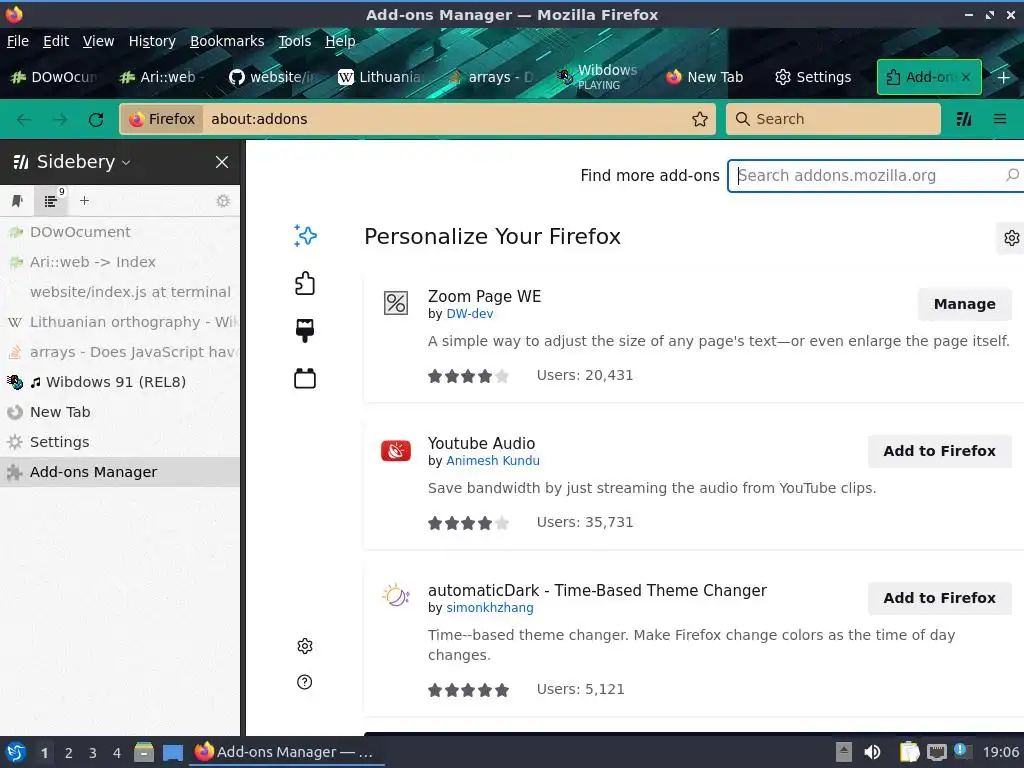Go forward one page
Viewport: 1024px width, 768px height.
(x=59, y=119)
